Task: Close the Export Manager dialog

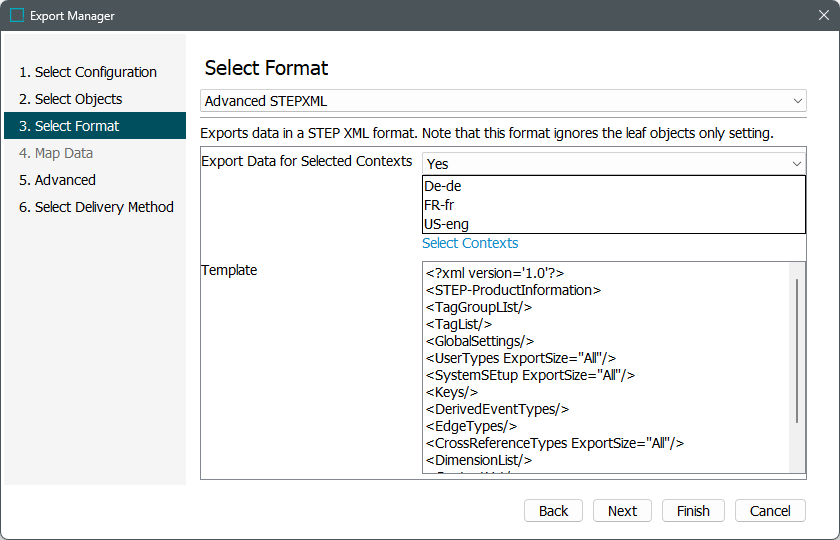Action: [x=822, y=16]
